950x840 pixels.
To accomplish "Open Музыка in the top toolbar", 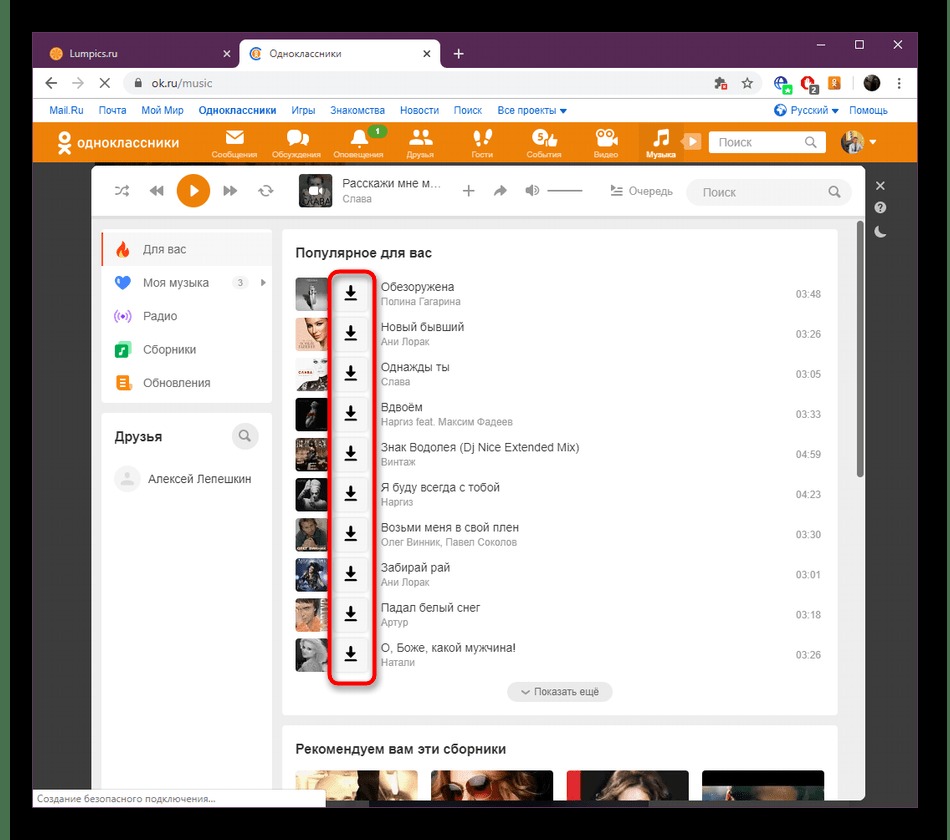I will coord(660,143).
